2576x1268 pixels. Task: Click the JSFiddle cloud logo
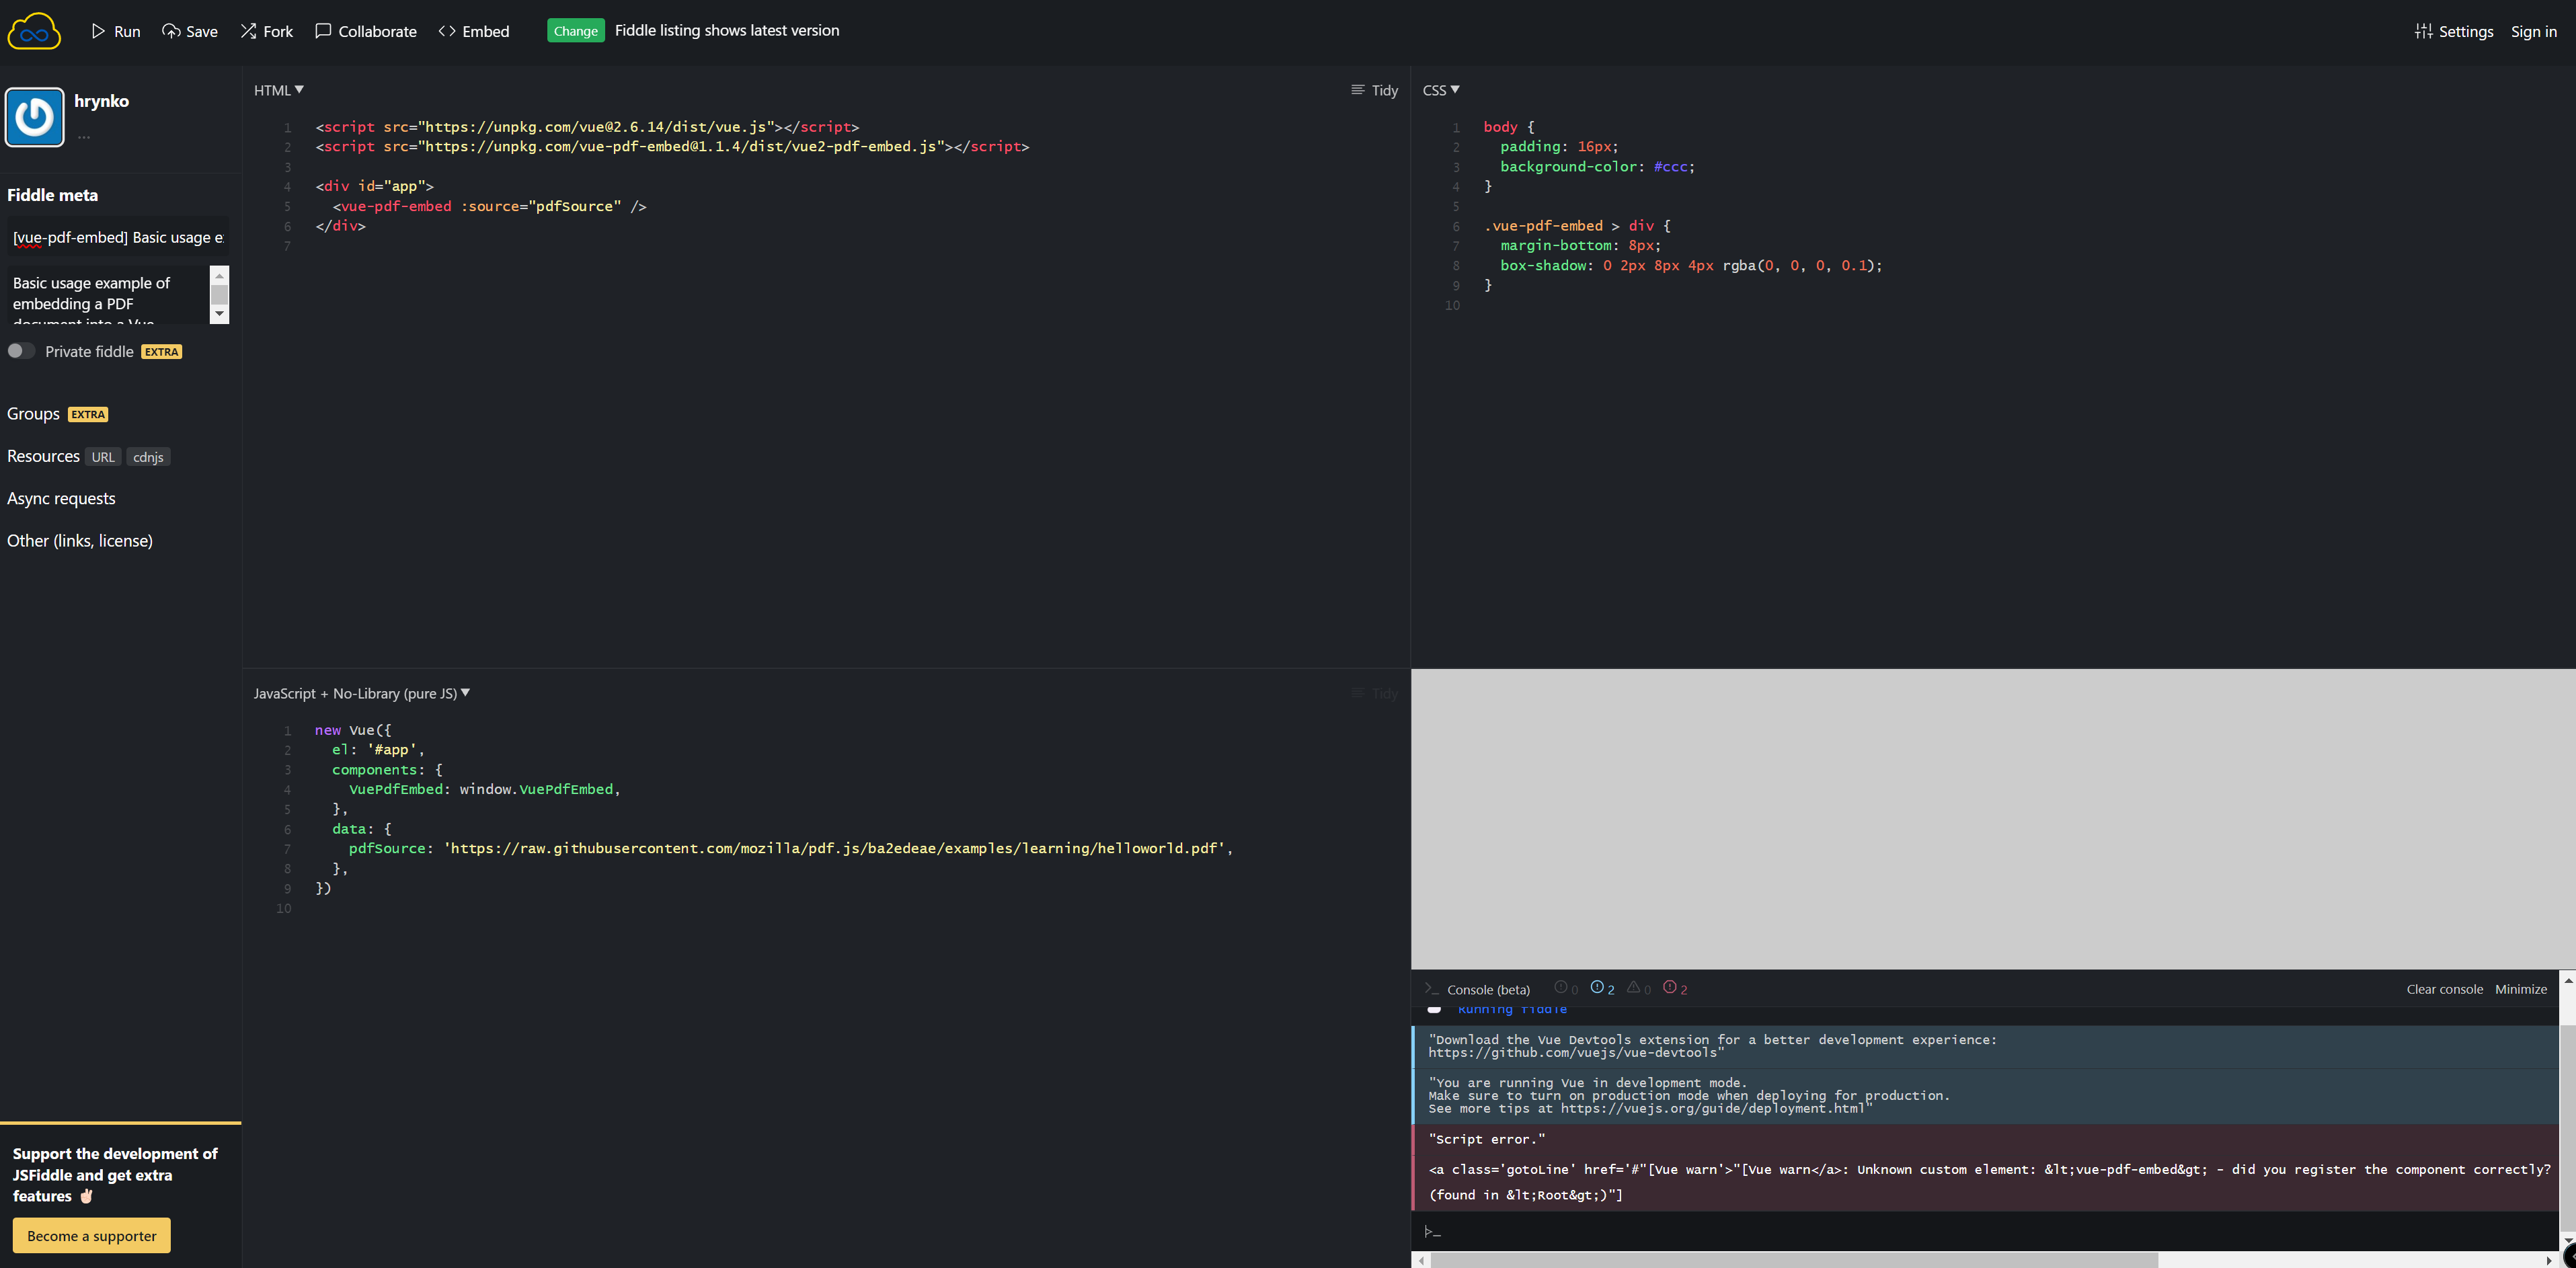coord(34,31)
